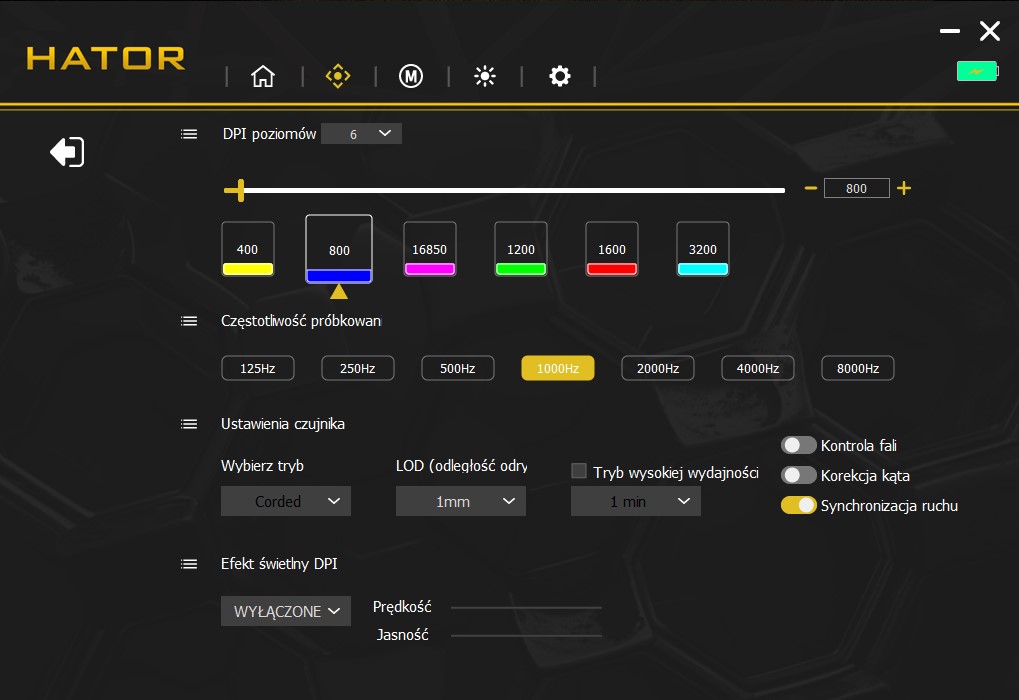Image resolution: width=1019 pixels, height=700 pixels.
Task: Enable the Kontrola fali toggle
Action: (x=799, y=445)
